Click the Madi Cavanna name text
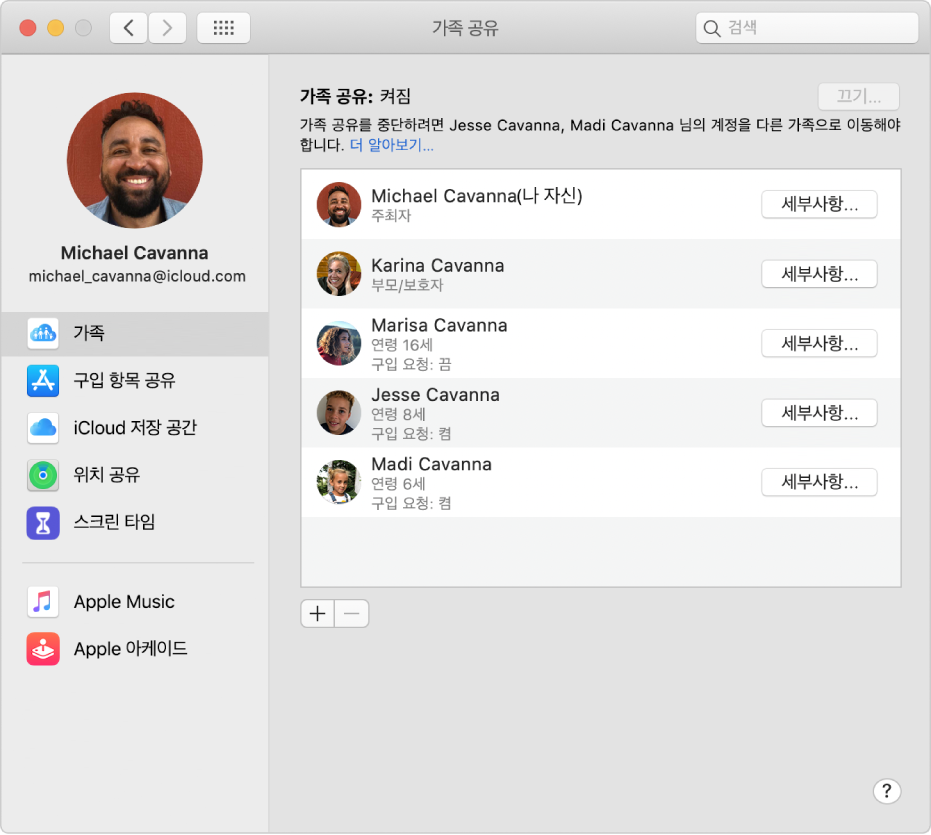931x835 pixels. tap(432, 464)
